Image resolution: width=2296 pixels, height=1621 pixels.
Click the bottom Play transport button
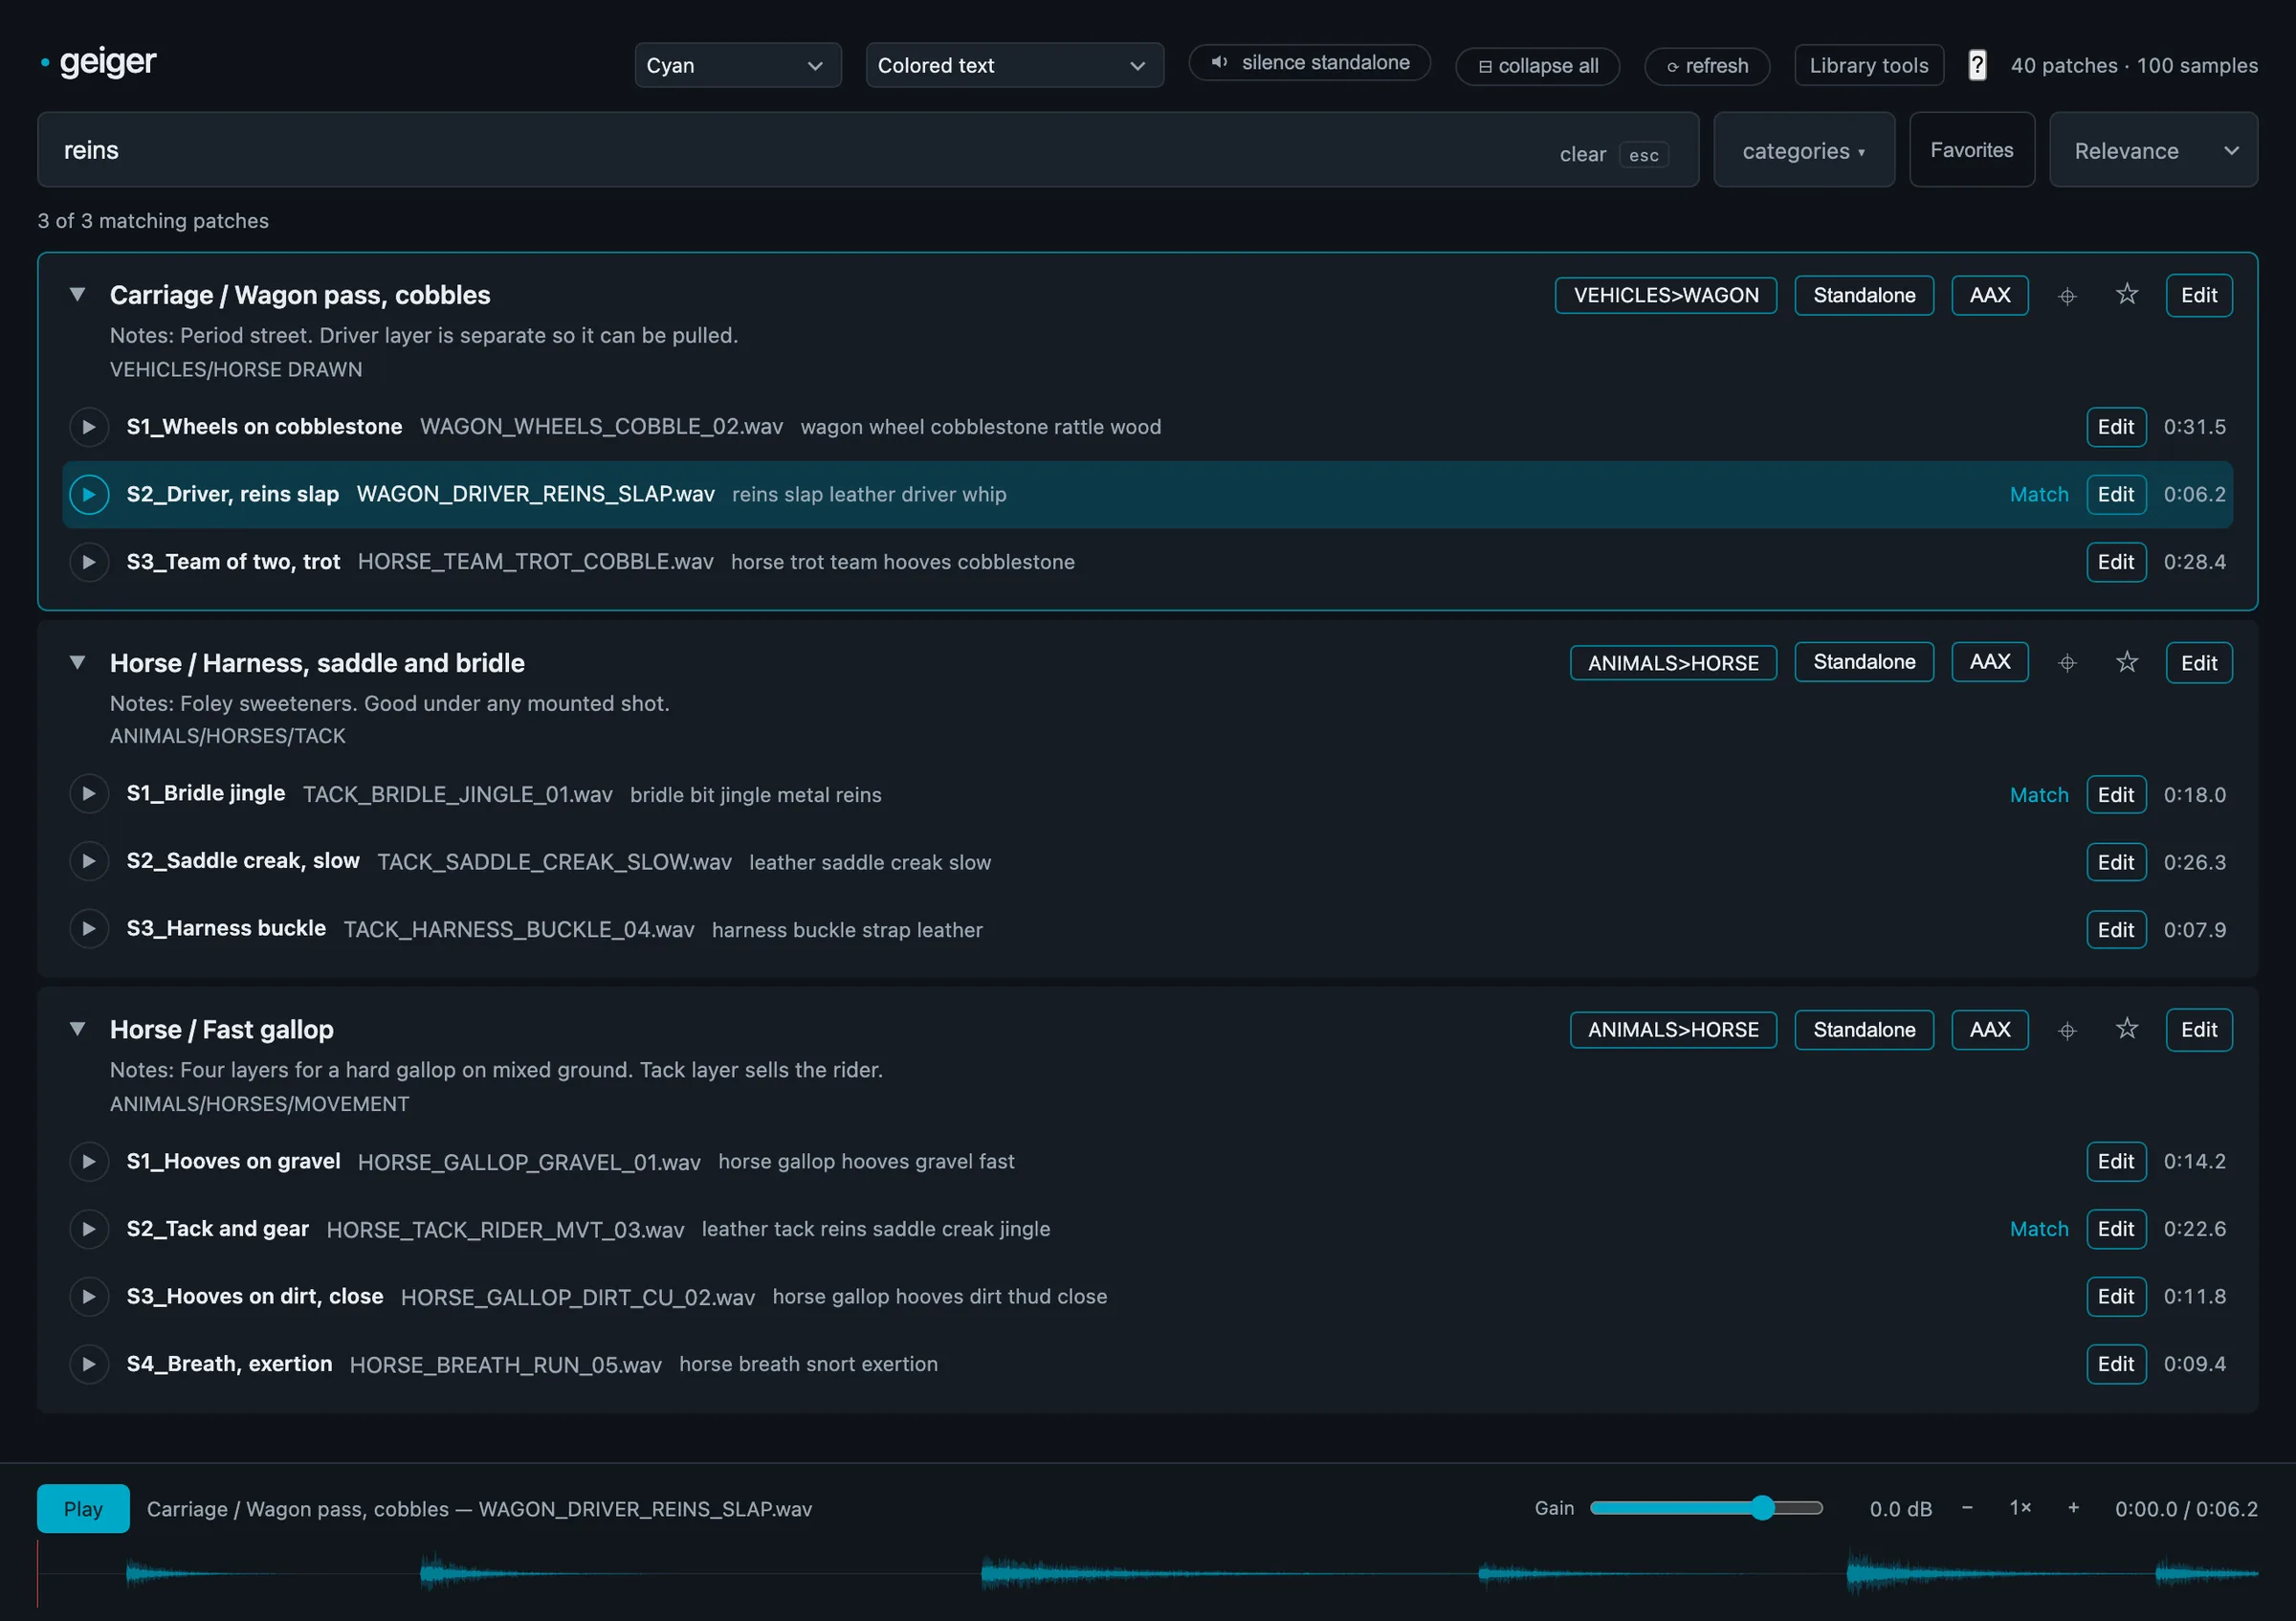(83, 1508)
